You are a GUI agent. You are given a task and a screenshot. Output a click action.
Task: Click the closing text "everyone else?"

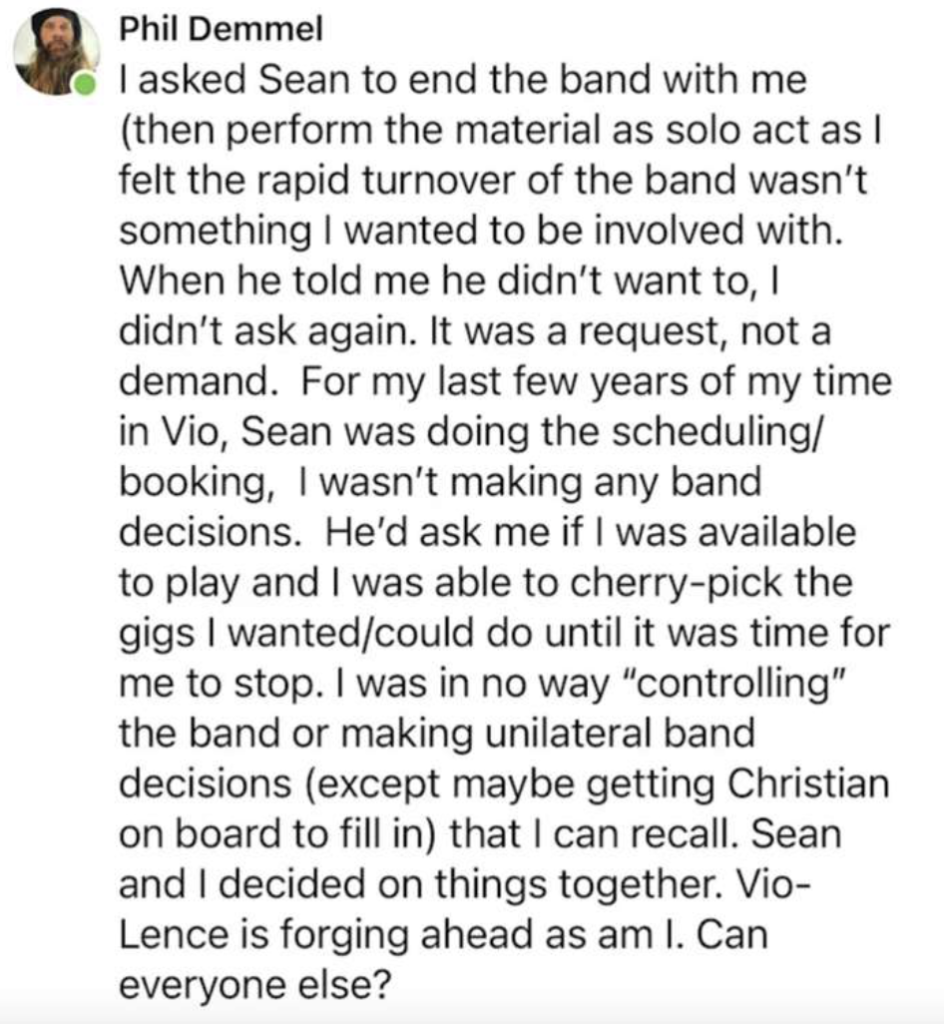254,985
